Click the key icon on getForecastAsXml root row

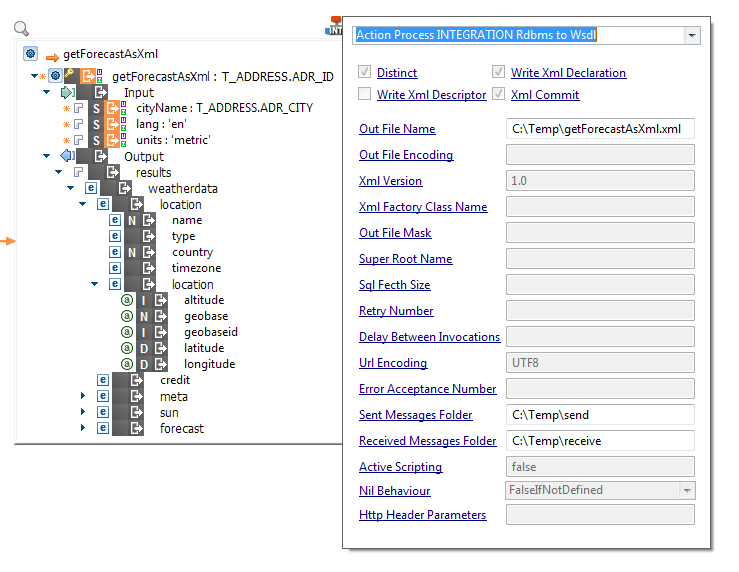click(x=69, y=73)
